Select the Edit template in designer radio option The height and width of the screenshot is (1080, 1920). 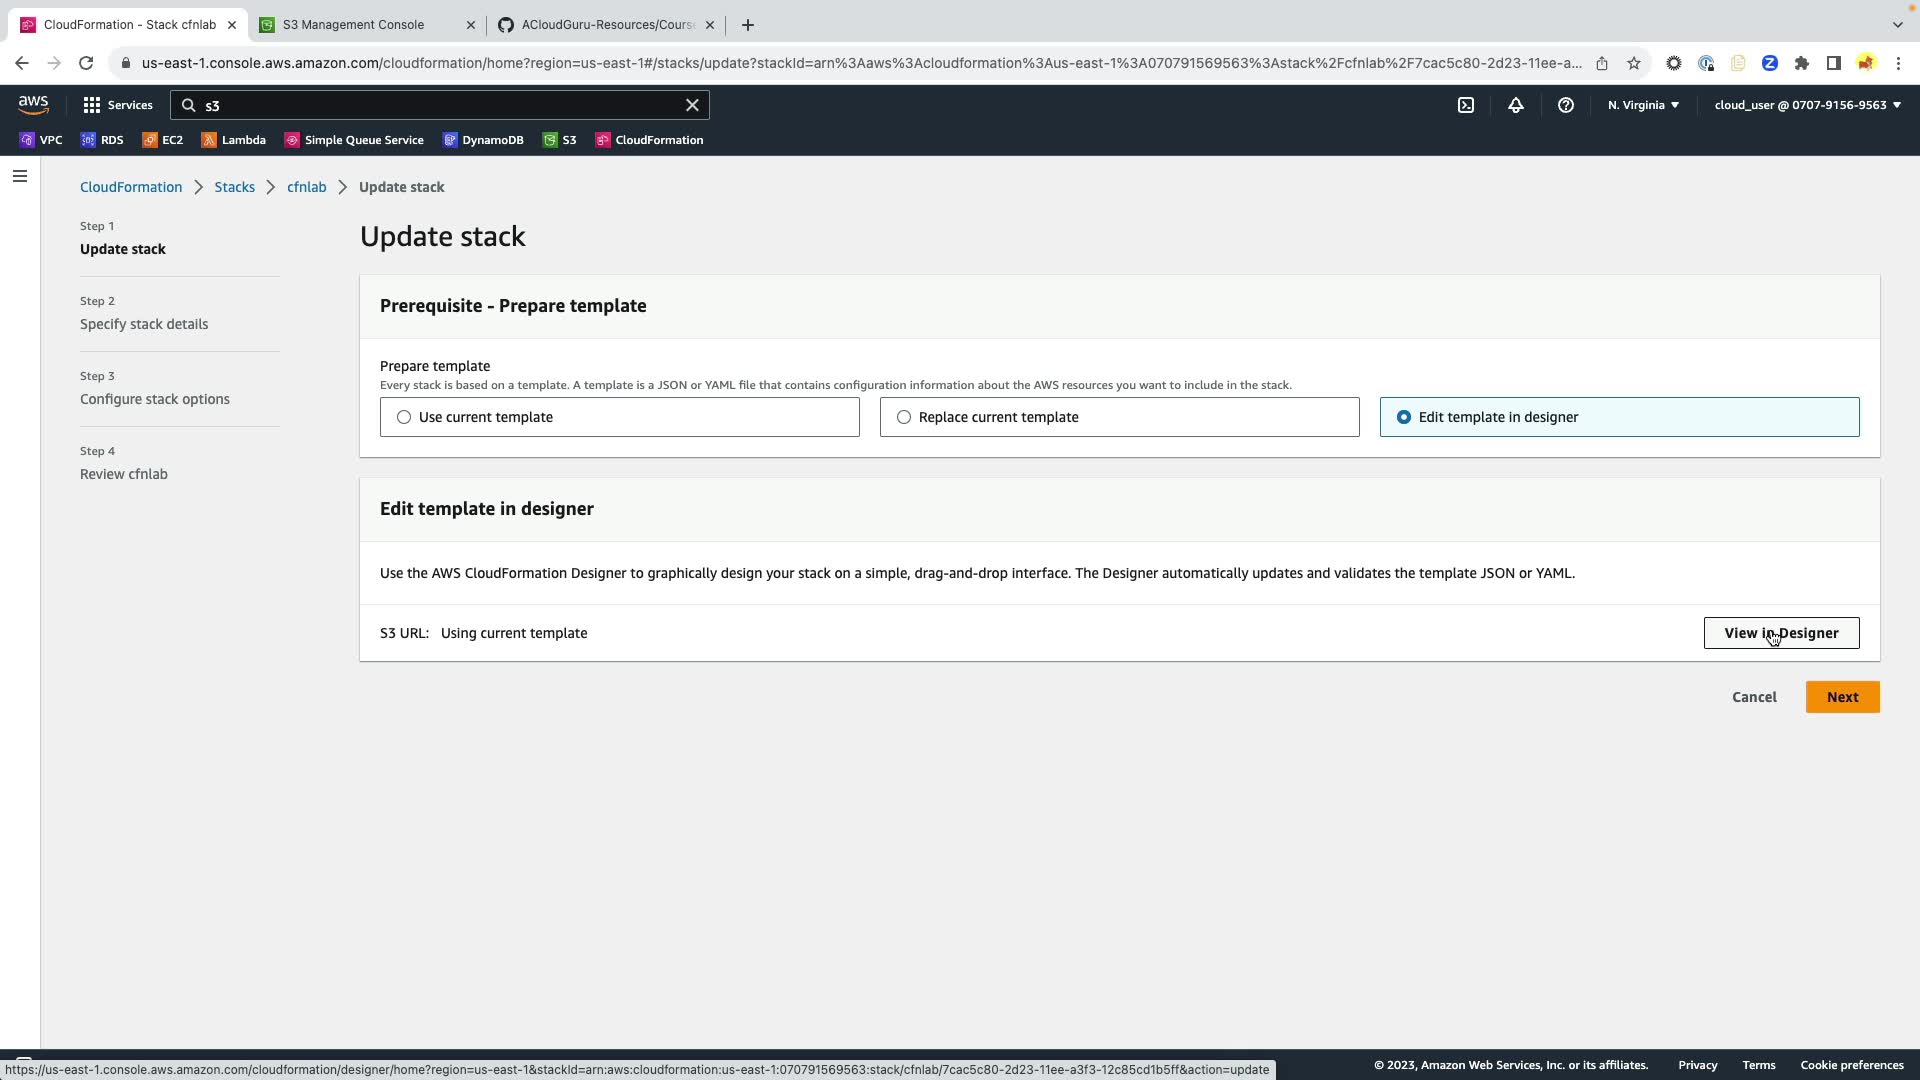pyautogui.click(x=1404, y=417)
